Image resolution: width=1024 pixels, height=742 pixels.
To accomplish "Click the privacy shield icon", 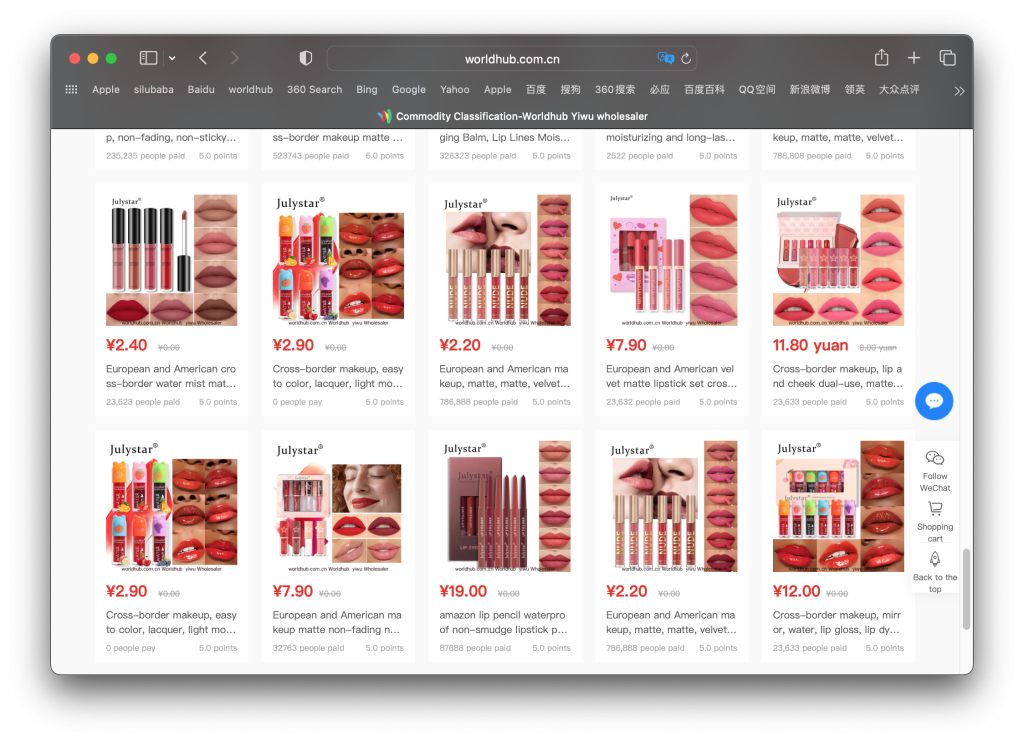I will pos(306,58).
